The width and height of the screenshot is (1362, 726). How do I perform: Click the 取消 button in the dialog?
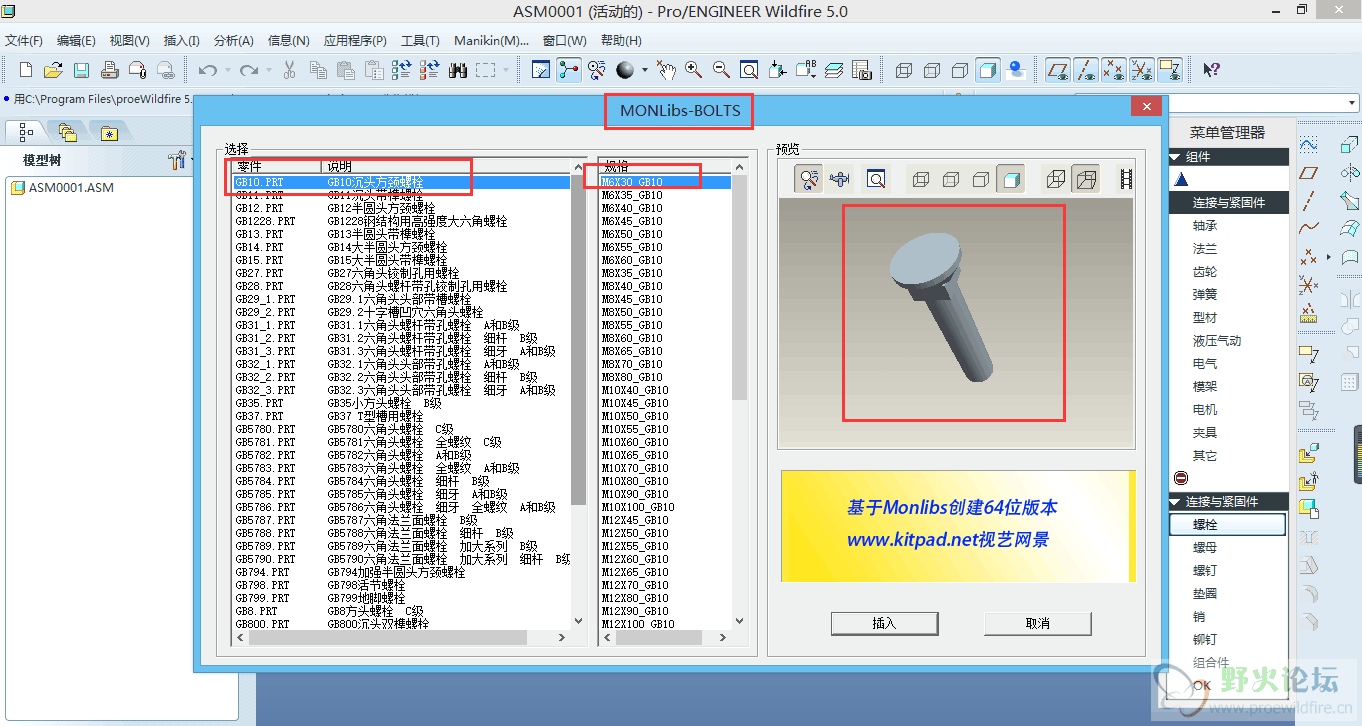click(x=1037, y=623)
